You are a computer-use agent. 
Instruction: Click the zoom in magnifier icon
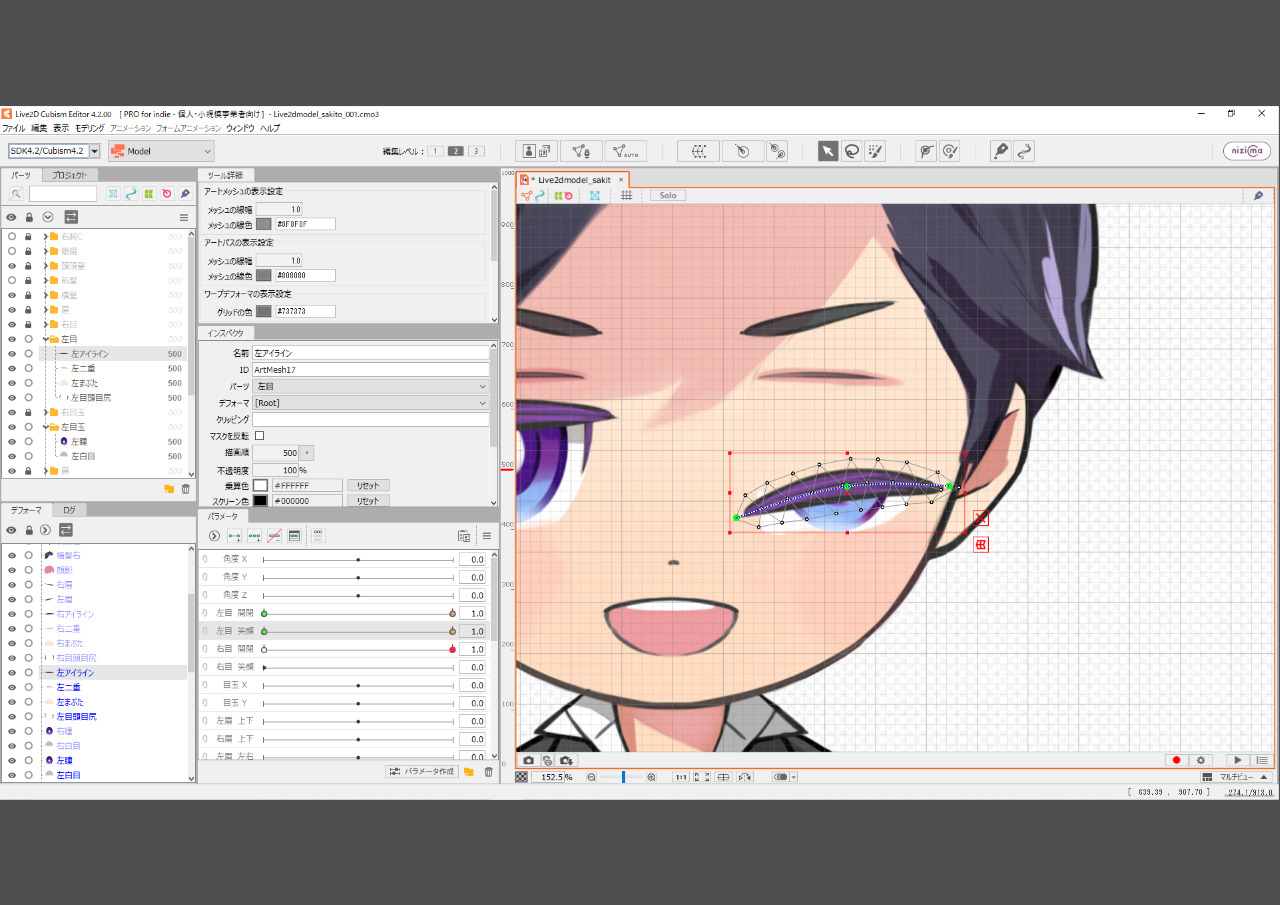651,777
